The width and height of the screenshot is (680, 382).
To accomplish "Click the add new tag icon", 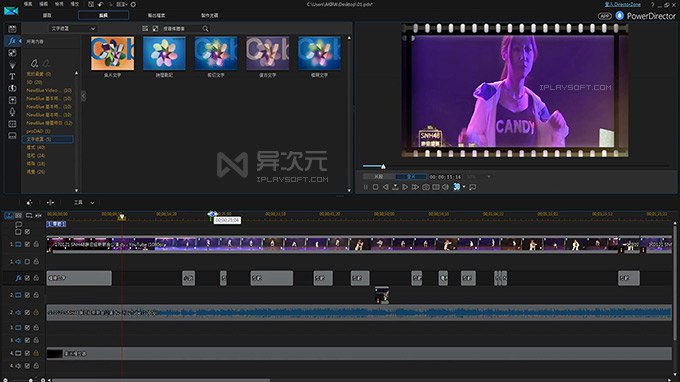I will click(34, 63).
